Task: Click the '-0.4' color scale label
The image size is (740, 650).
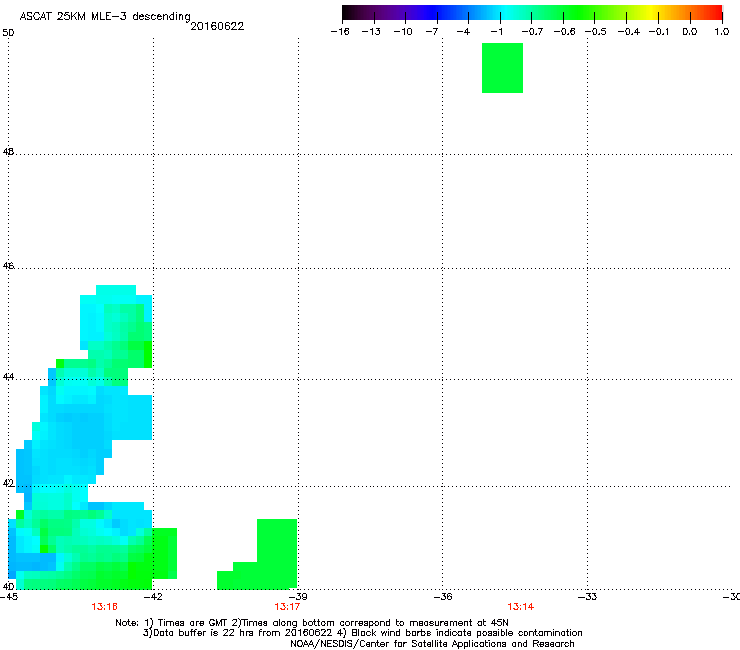Action: tap(629, 32)
